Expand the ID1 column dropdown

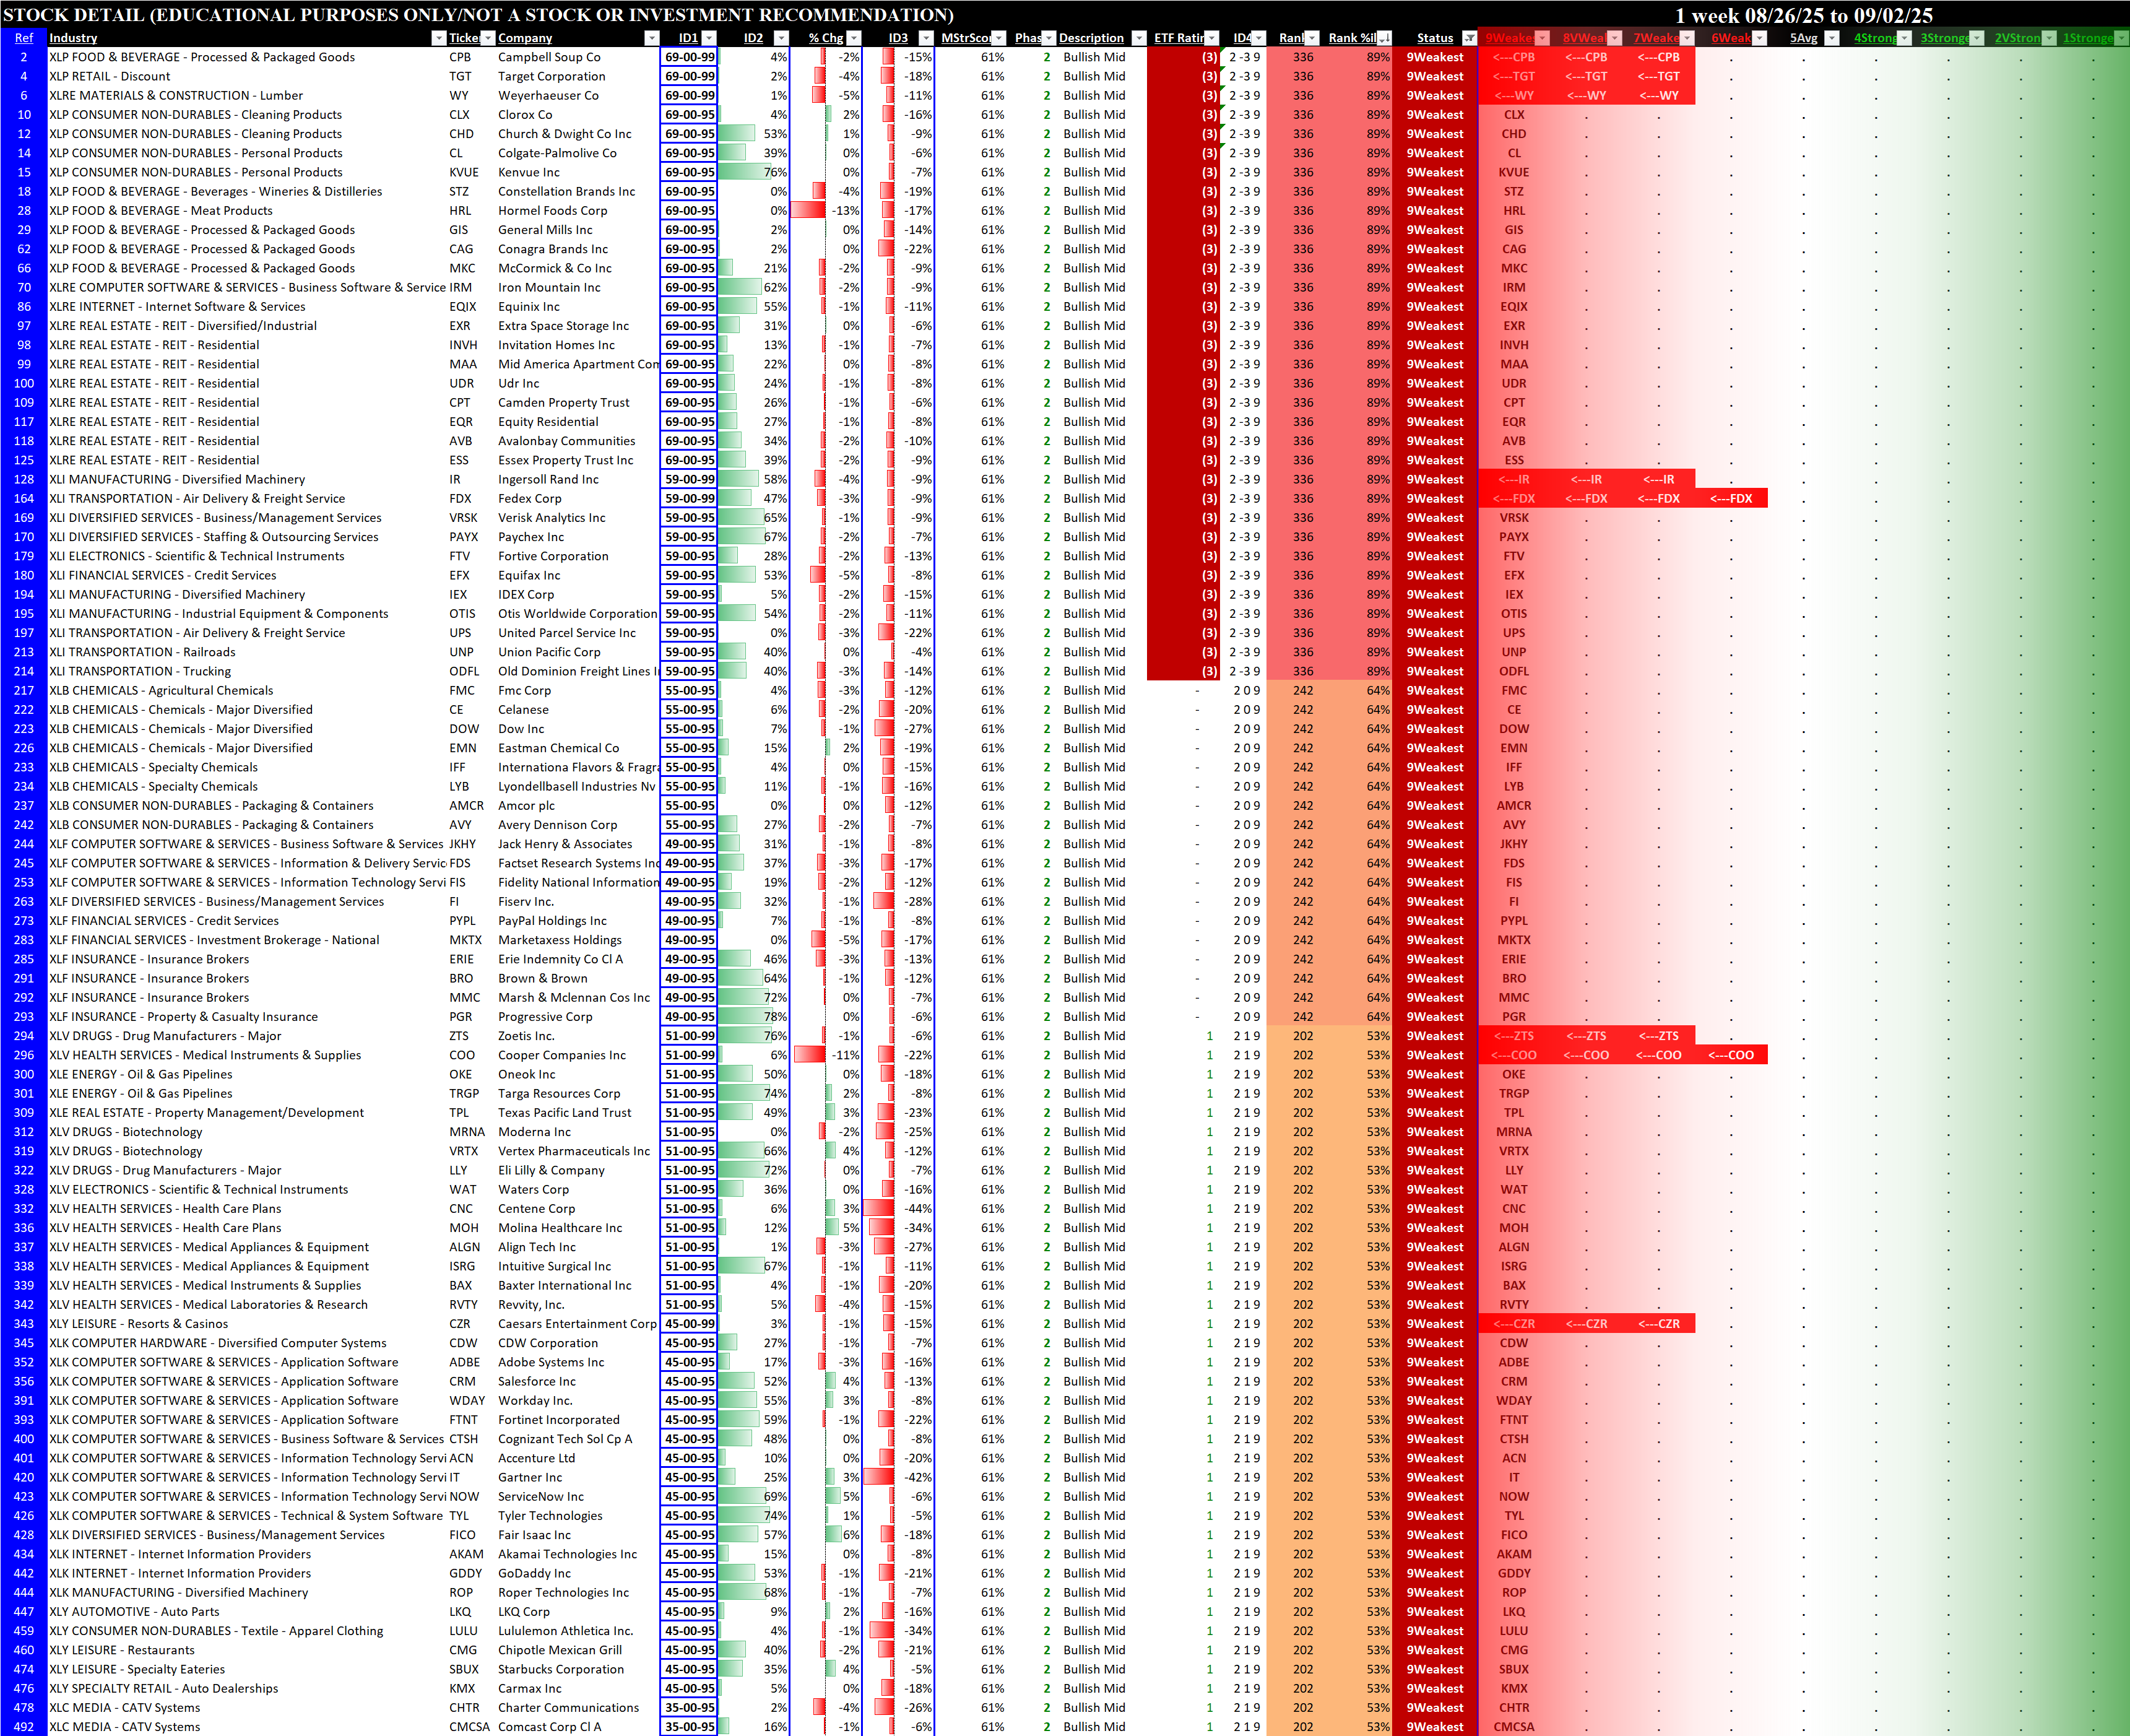pyautogui.click(x=709, y=38)
